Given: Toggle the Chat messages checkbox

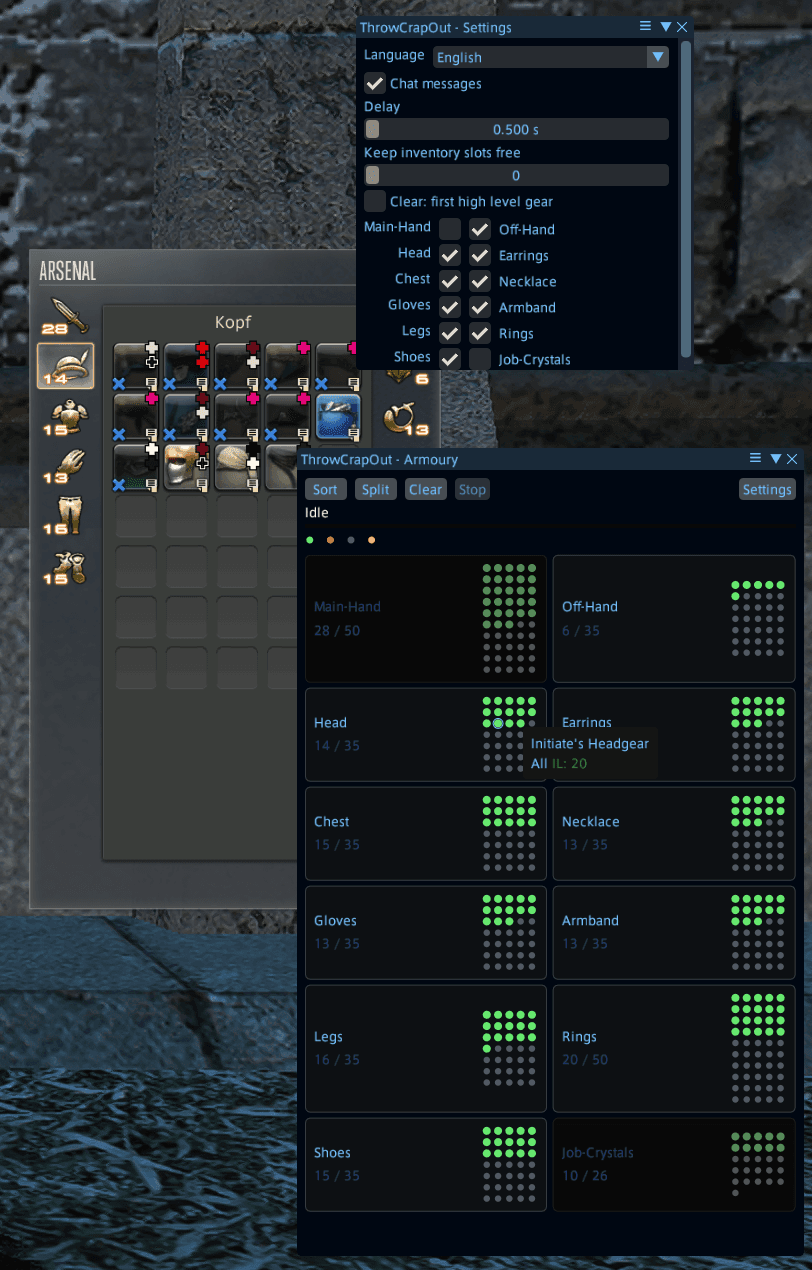Looking at the screenshot, I should pos(375,83).
